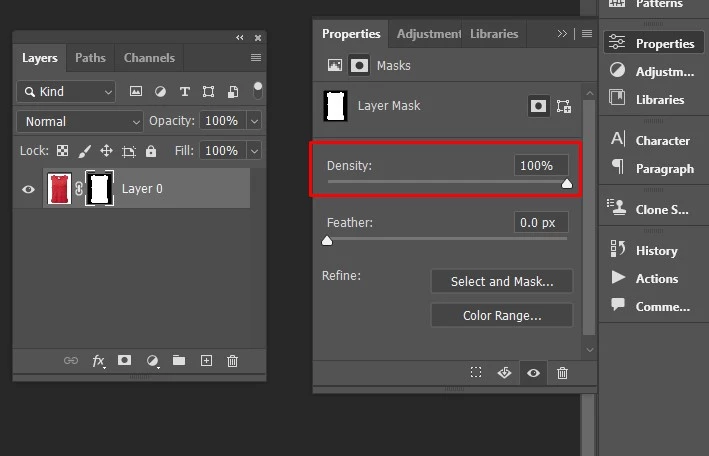Filter layers by adjustment layer icon

click(x=160, y=91)
